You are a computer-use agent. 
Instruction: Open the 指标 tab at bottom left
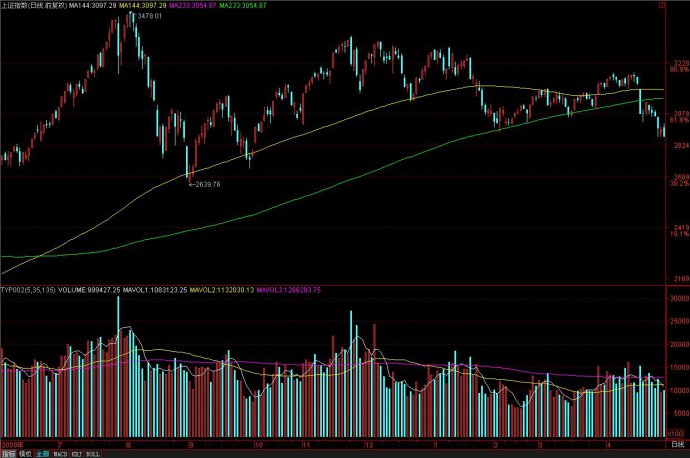pyautogui.click(x=9, y=454)
